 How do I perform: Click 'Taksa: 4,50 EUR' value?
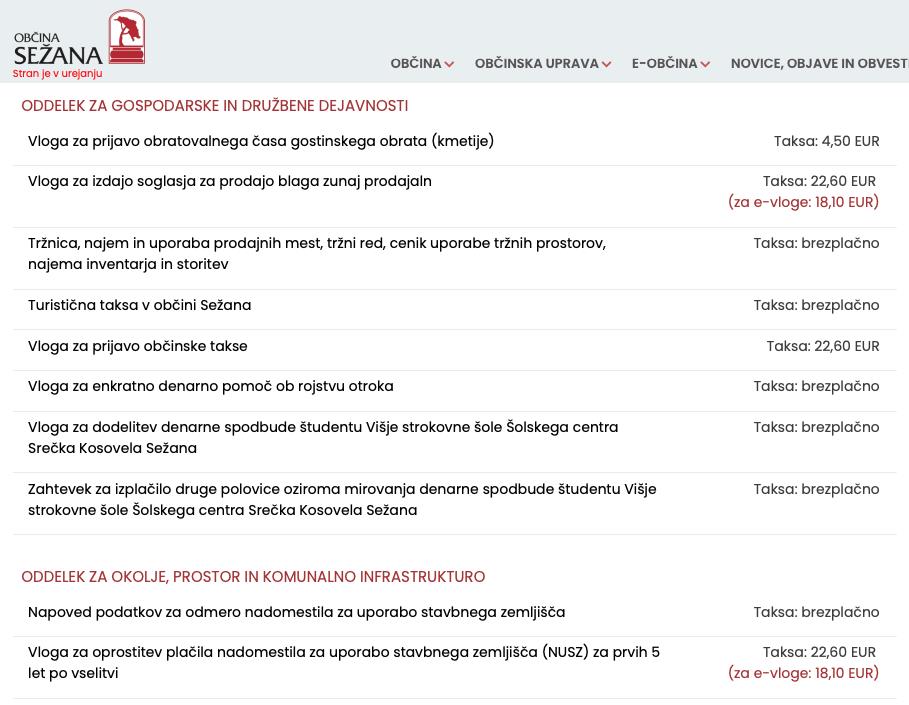[x=827, y=141]
